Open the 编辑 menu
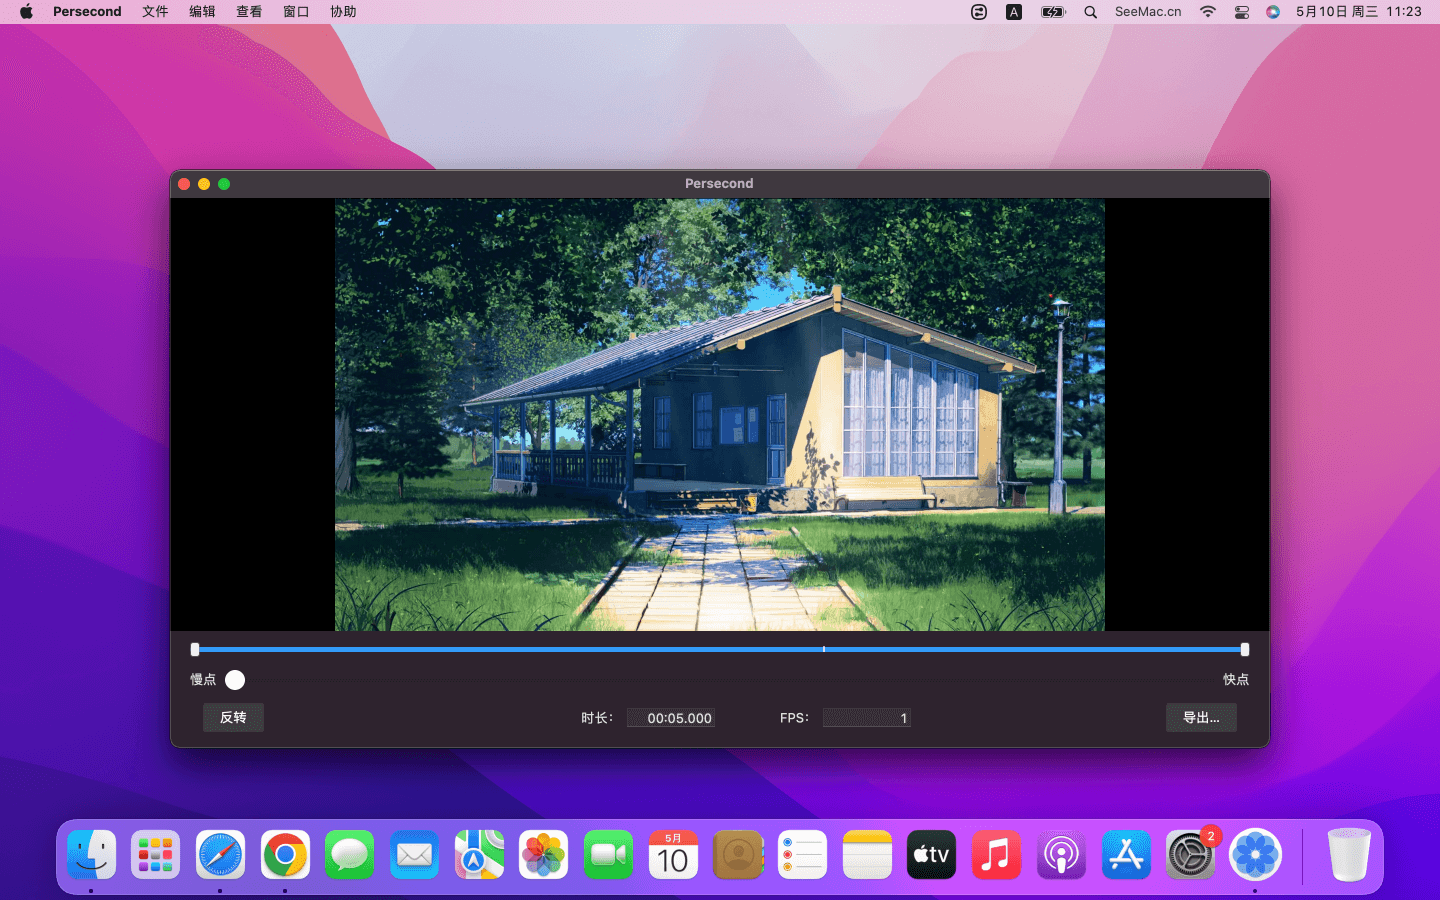The height and width of the screenshot is (900, 1440). coord(202,12)
